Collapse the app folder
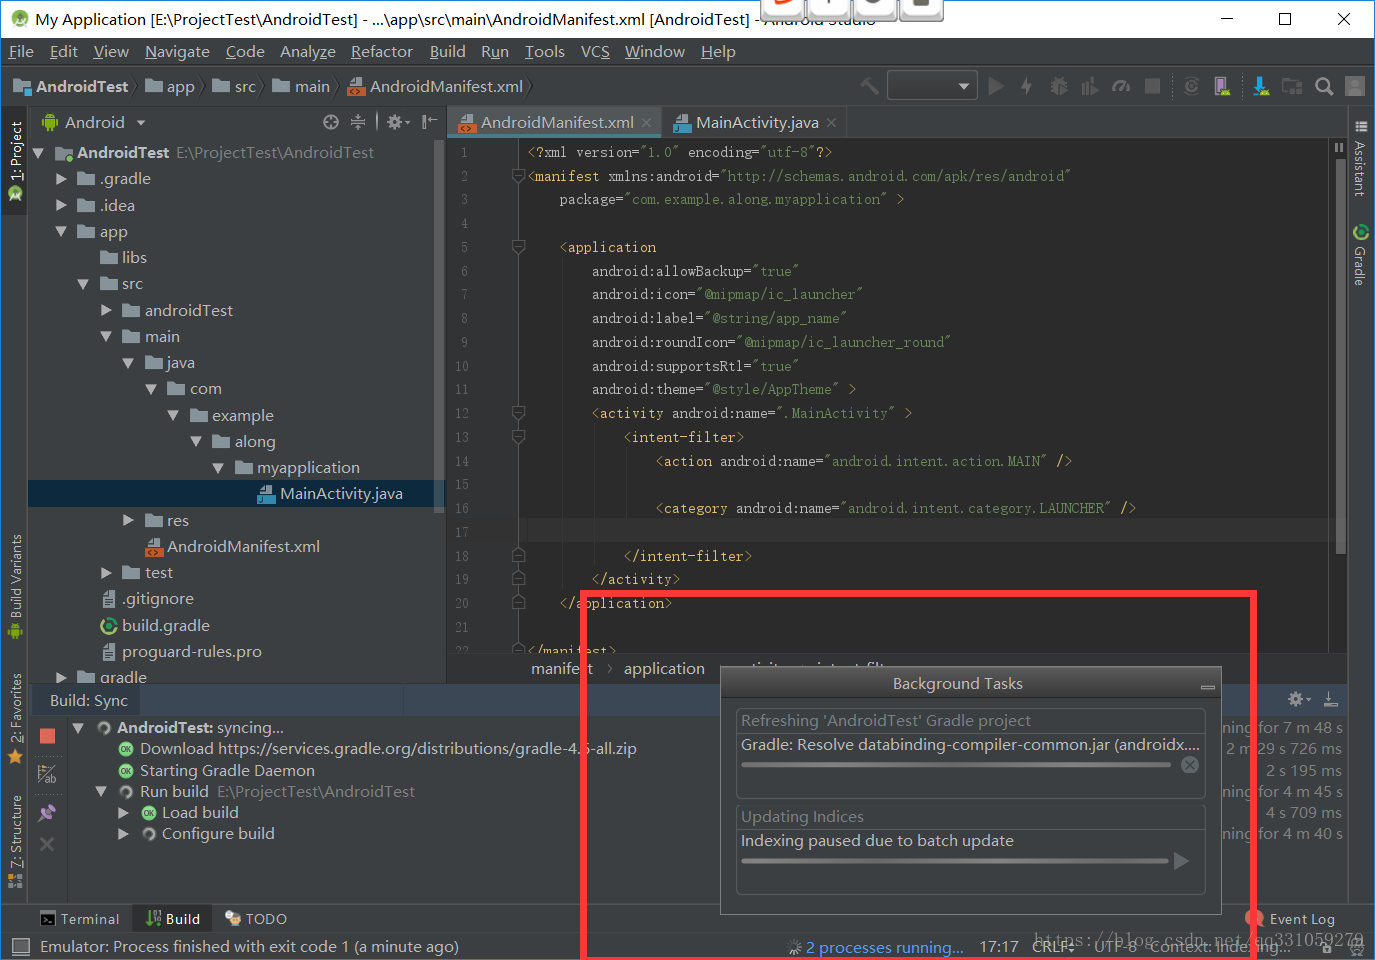The width and height of the screenshot is (1375, 960). tap(61, 231)
